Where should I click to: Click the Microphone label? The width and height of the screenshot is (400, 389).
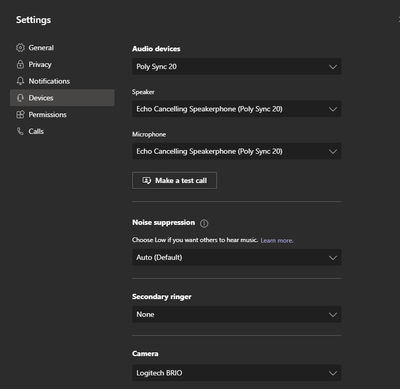tap(149, 134)
